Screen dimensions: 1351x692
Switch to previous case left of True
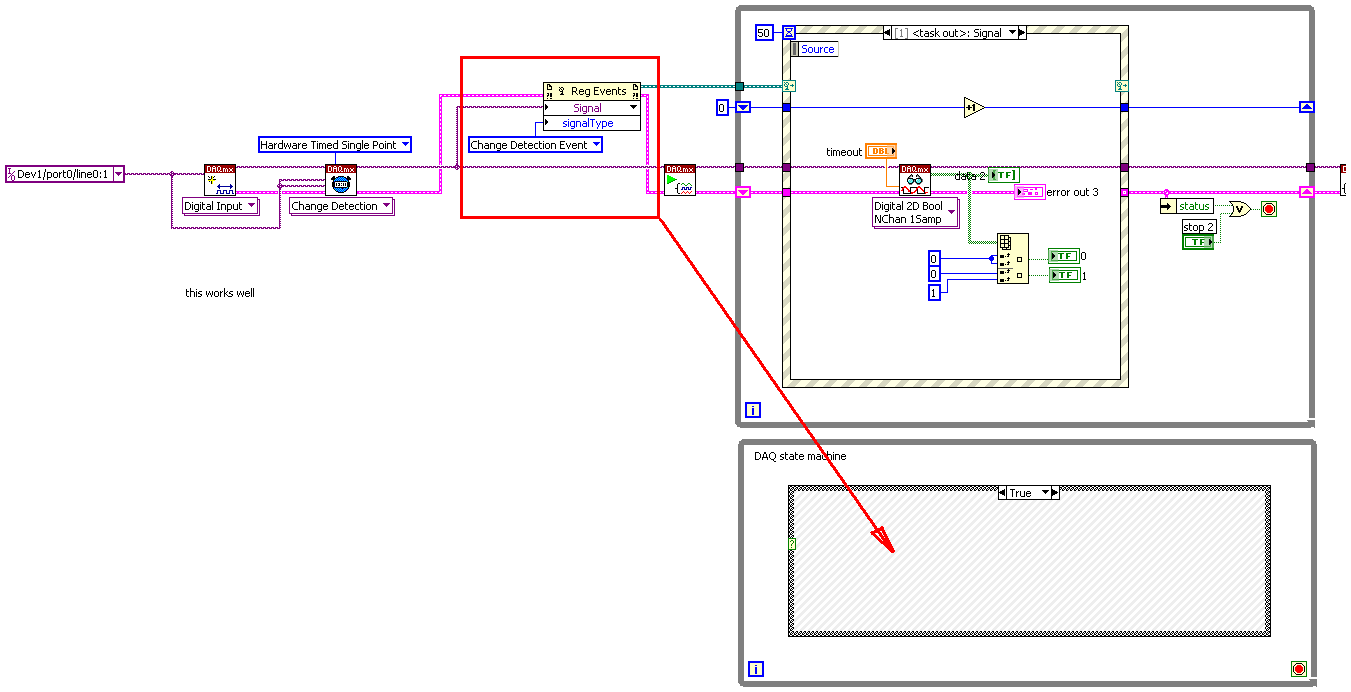(1002, 493)
